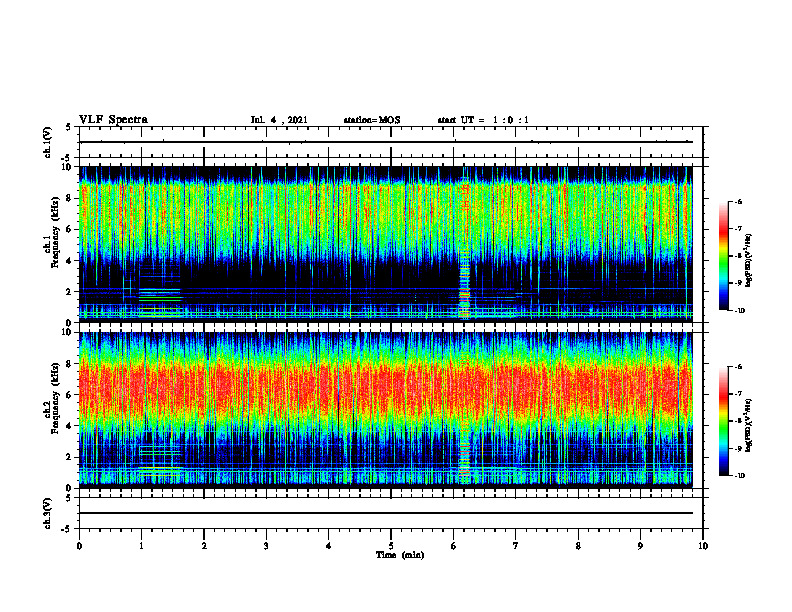
Task: Click the "-8" tick on ch.1 colorbar
Action: tap(738, 256)
